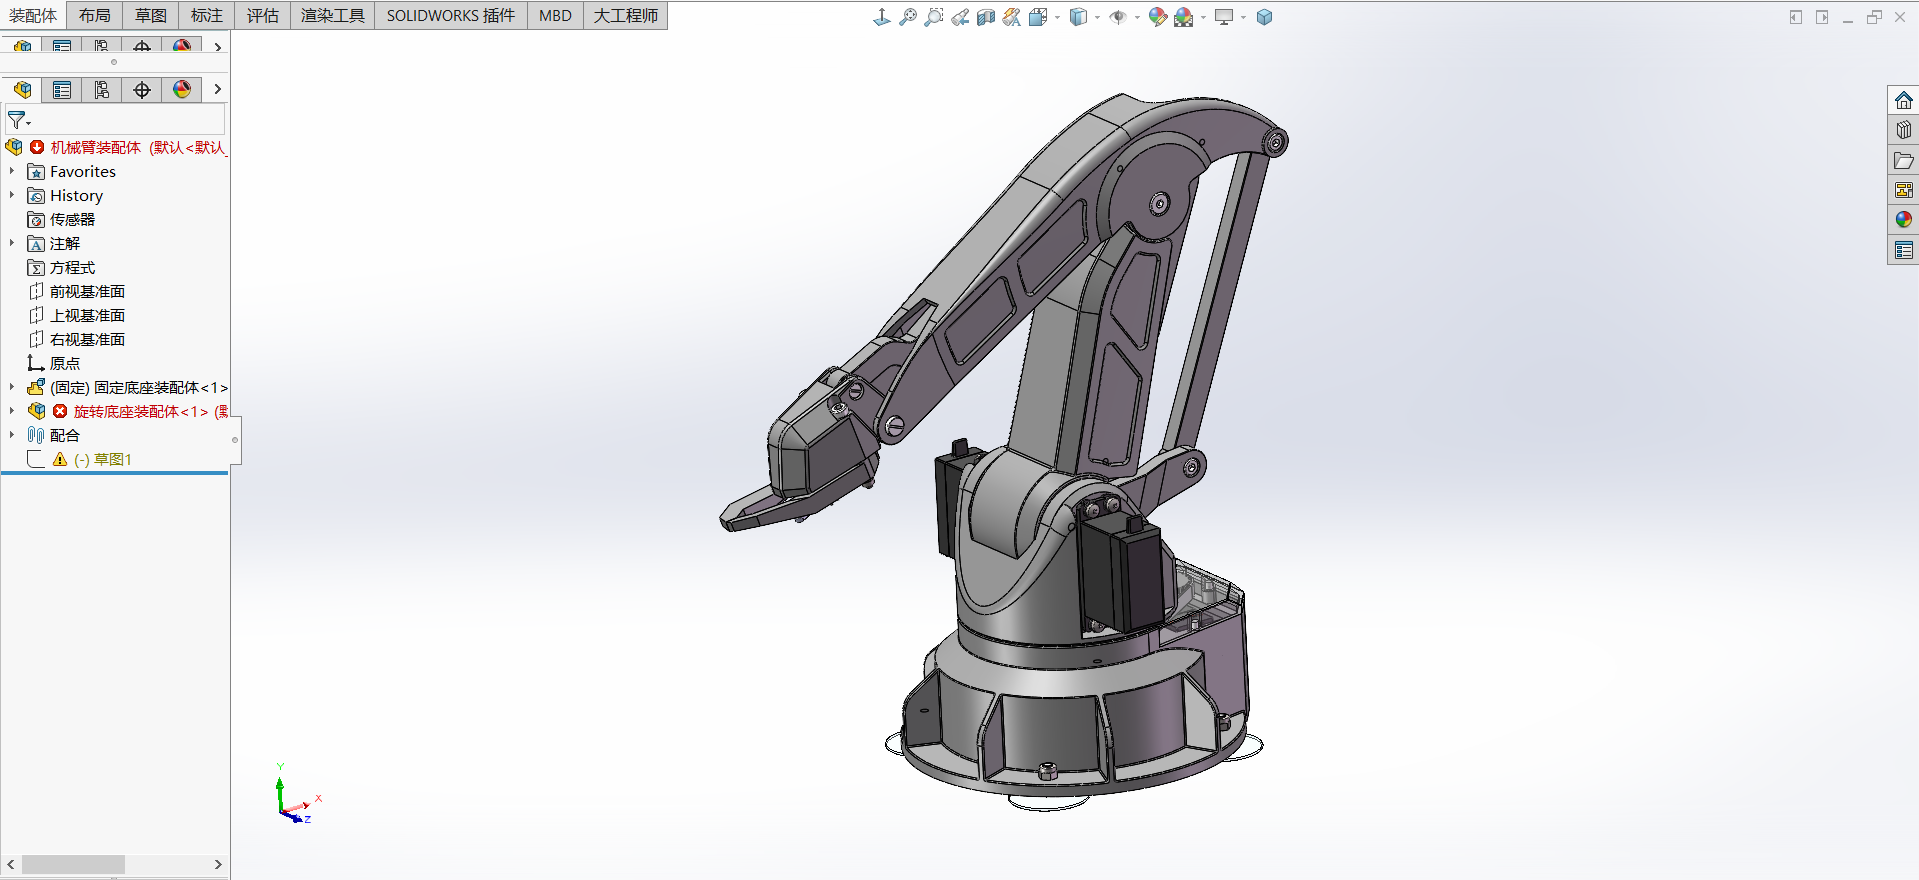Viewport: 1919px width, 880px height.
Task: Open the Hide/Show Items dropdown arrow
Action: click(1137, 18)
